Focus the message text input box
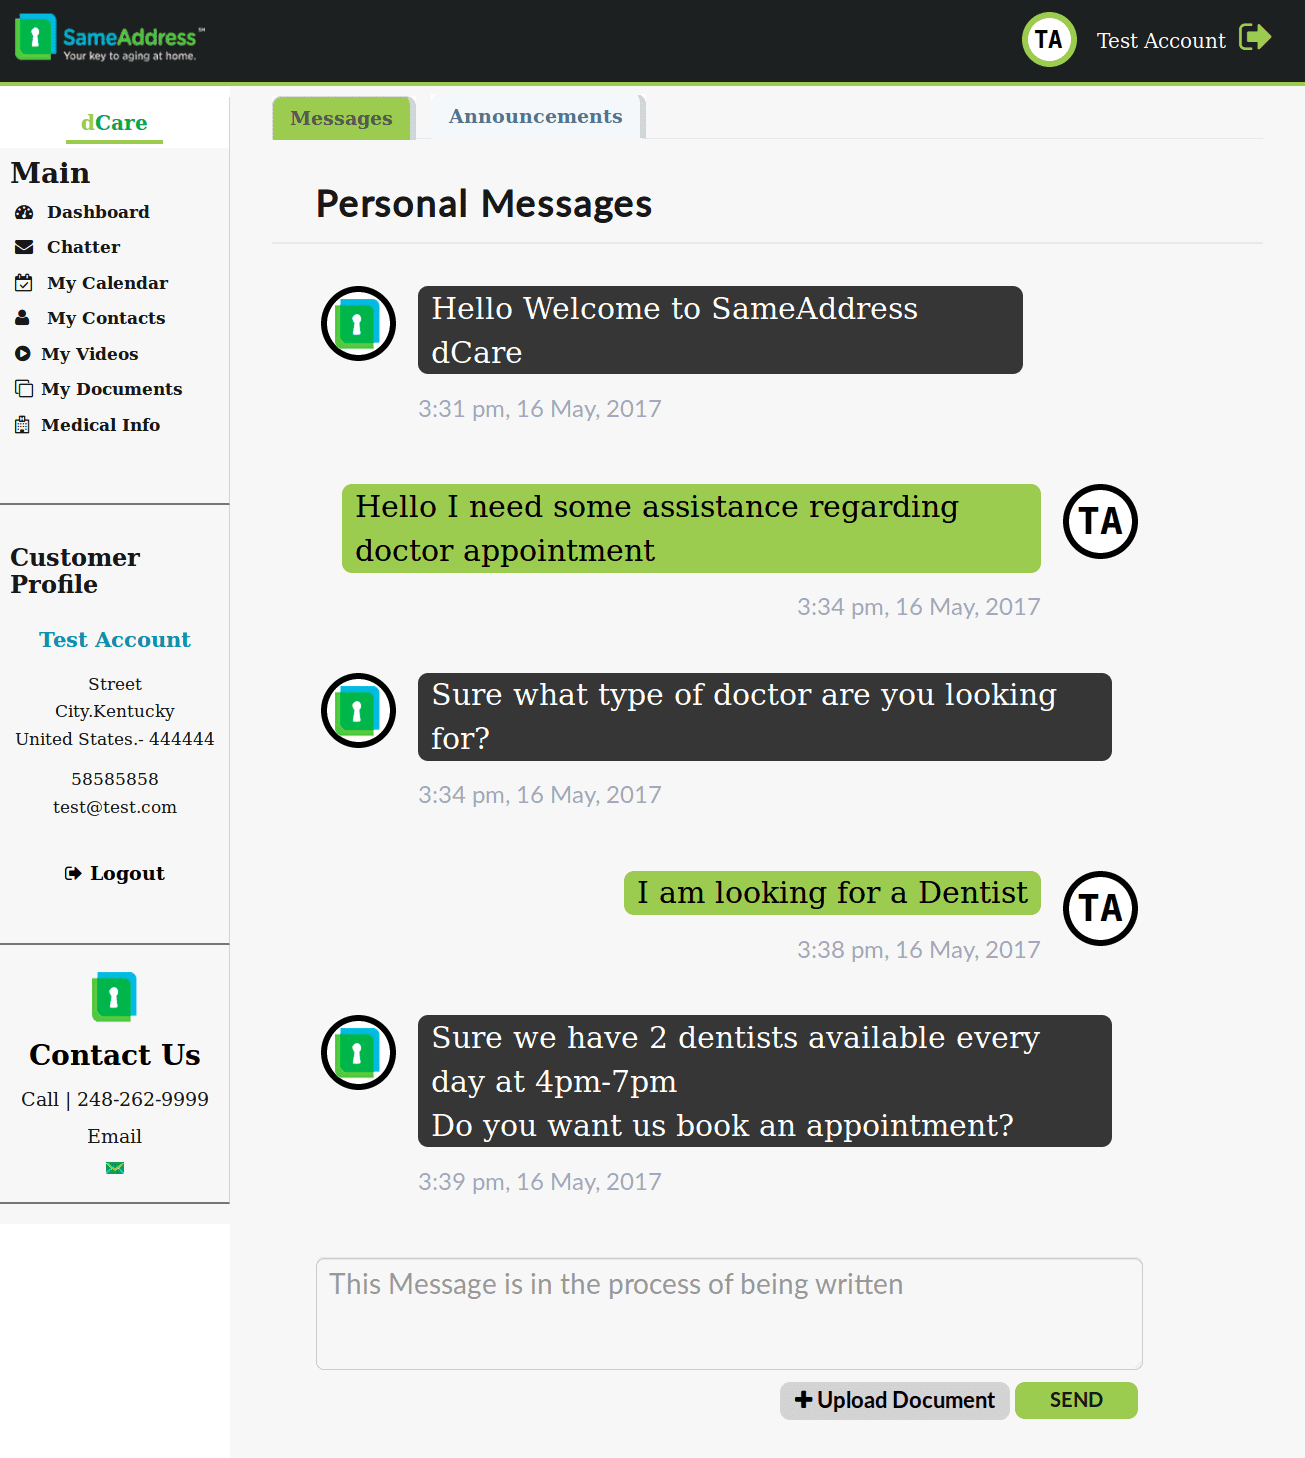 729,1314
